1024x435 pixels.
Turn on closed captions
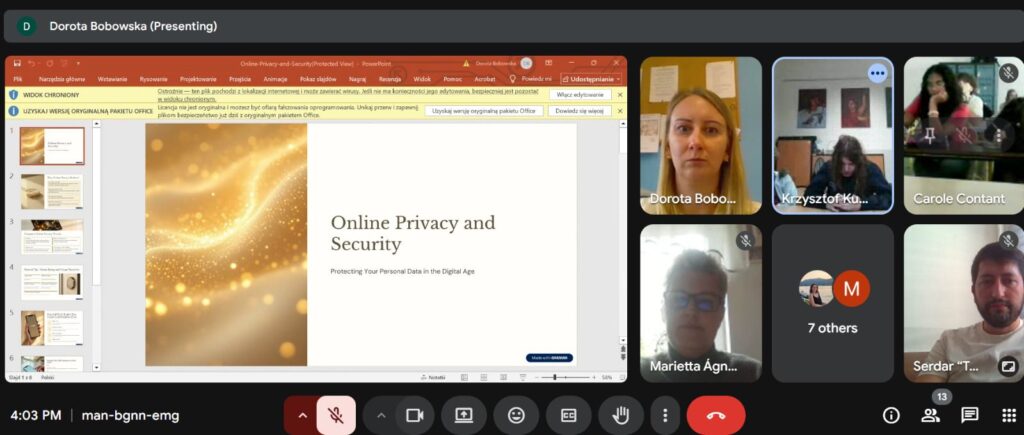point(568,415)
